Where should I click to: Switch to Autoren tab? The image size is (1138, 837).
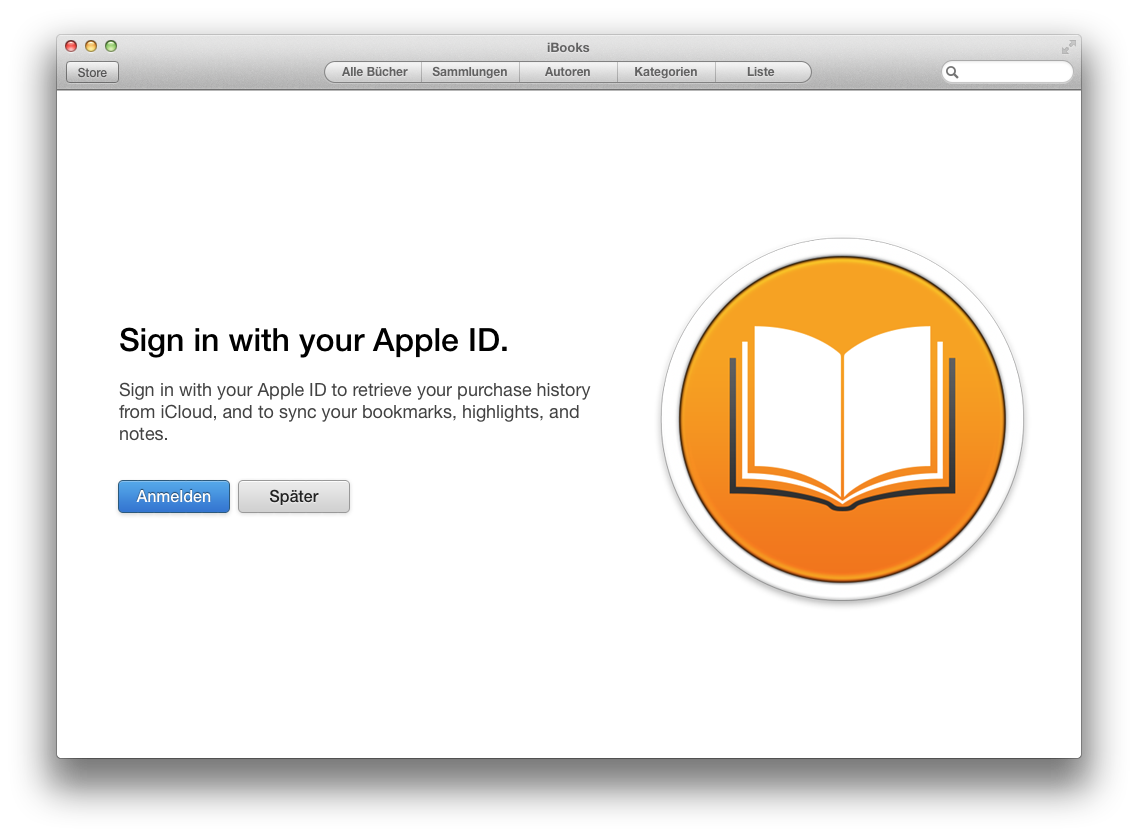[568, 72]
